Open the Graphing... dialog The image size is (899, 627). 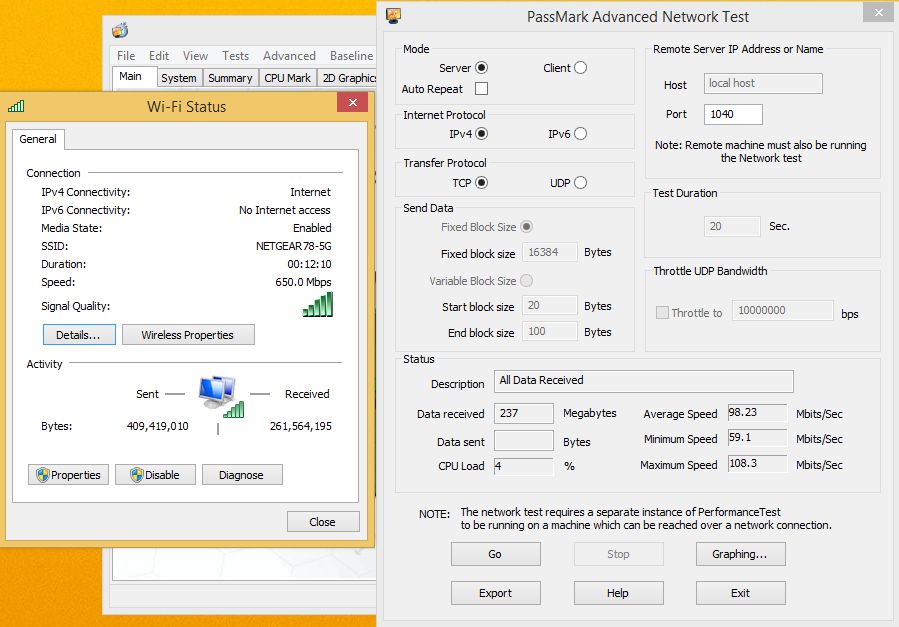tap(740, 554)
